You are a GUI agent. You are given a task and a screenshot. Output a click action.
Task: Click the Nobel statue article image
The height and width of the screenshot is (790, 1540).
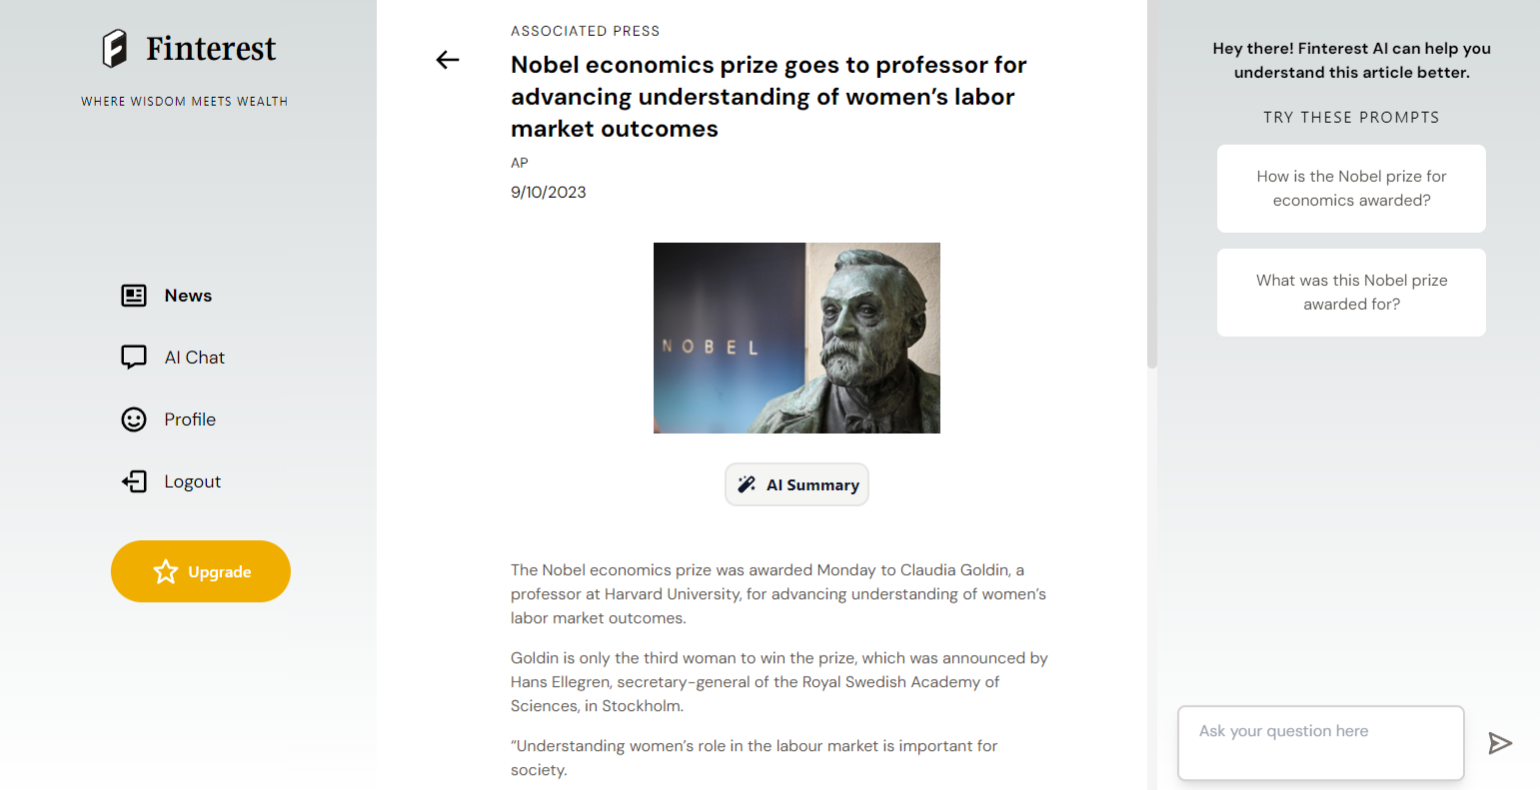(x=797, y=338)
